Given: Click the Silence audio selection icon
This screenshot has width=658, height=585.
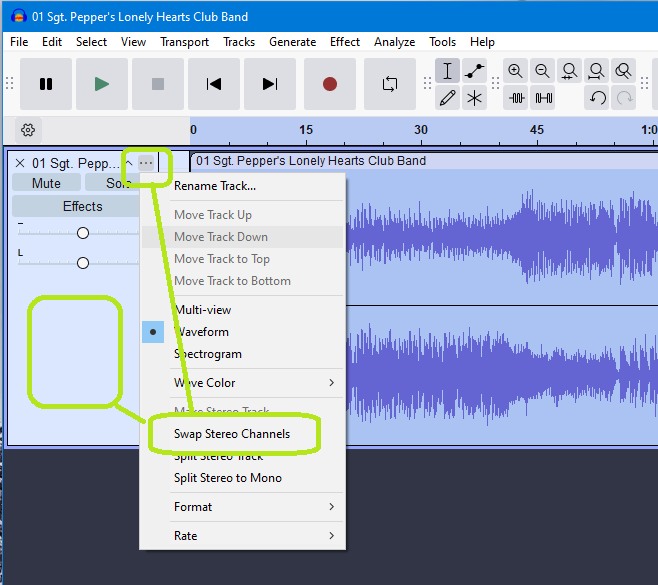Looking at the screenshot, I should tap(543, 98).
